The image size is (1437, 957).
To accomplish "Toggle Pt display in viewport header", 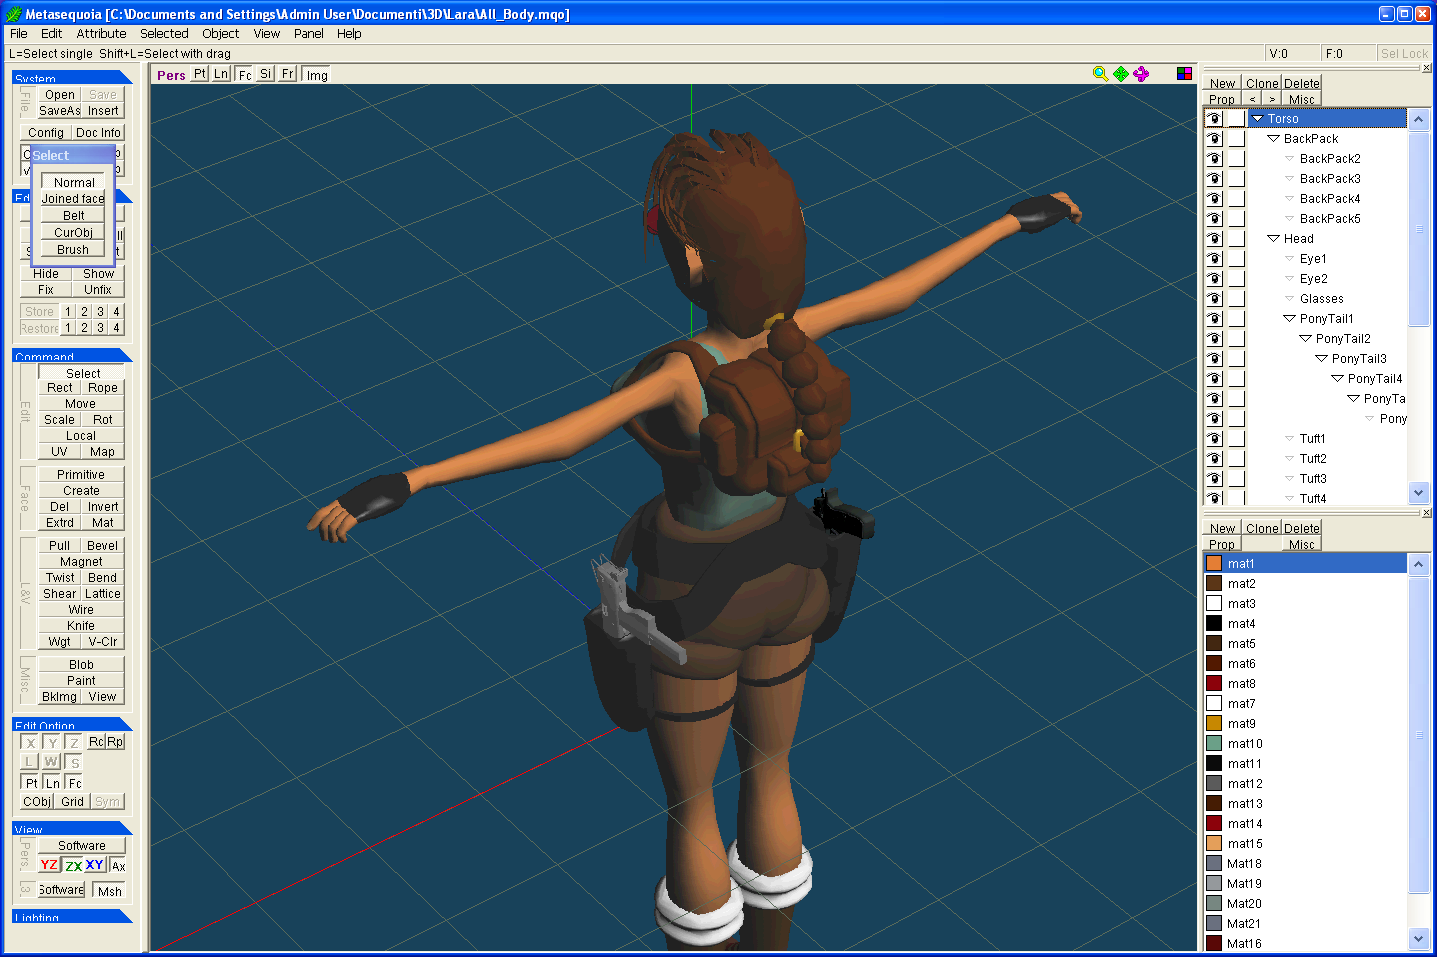I will (200, 74).
